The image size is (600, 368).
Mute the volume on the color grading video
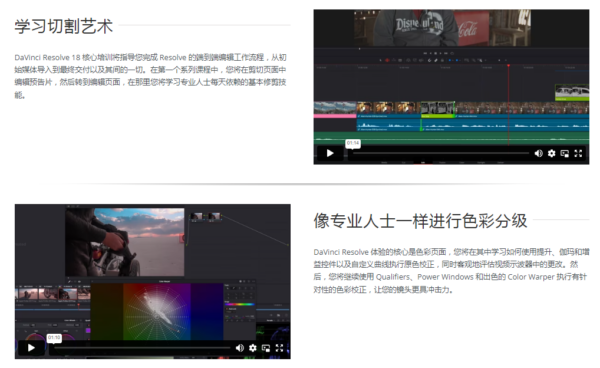point(240,348)
